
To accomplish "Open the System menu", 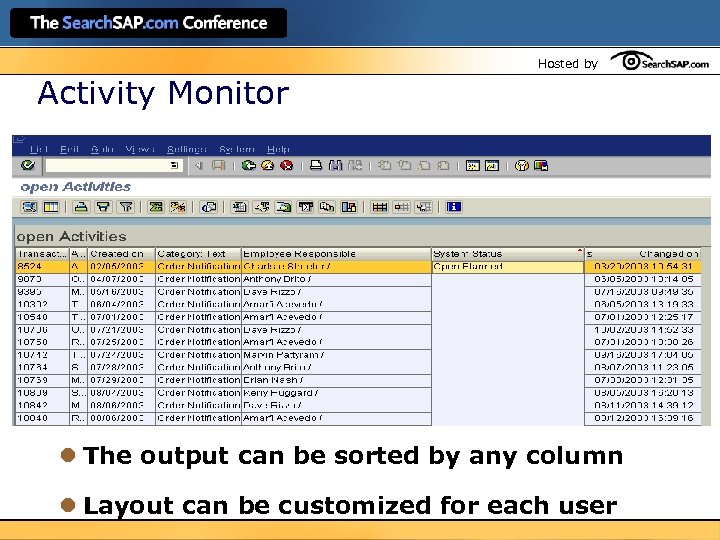I will click(237, 149).
